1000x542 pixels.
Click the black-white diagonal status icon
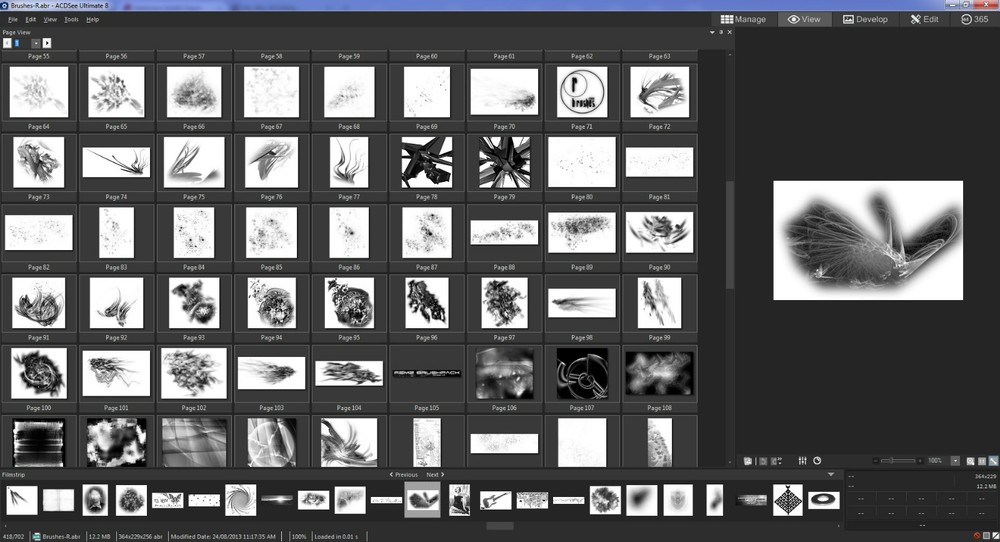[995, 536]
